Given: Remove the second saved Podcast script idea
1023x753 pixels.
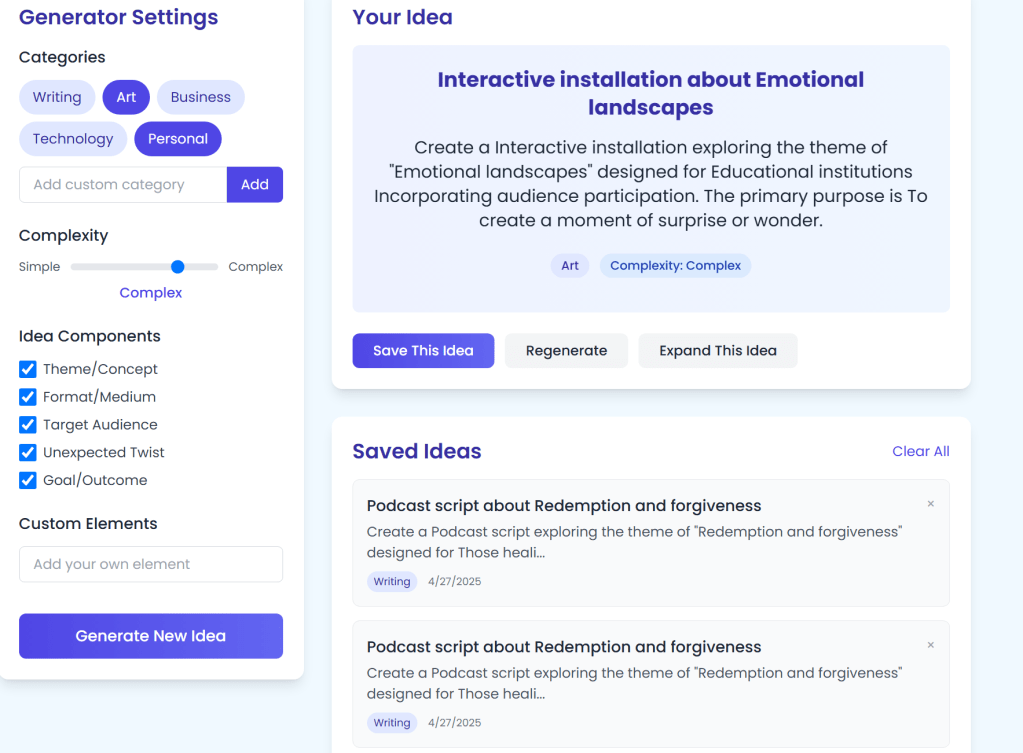Looking at the screenshot, I should 930,645.
